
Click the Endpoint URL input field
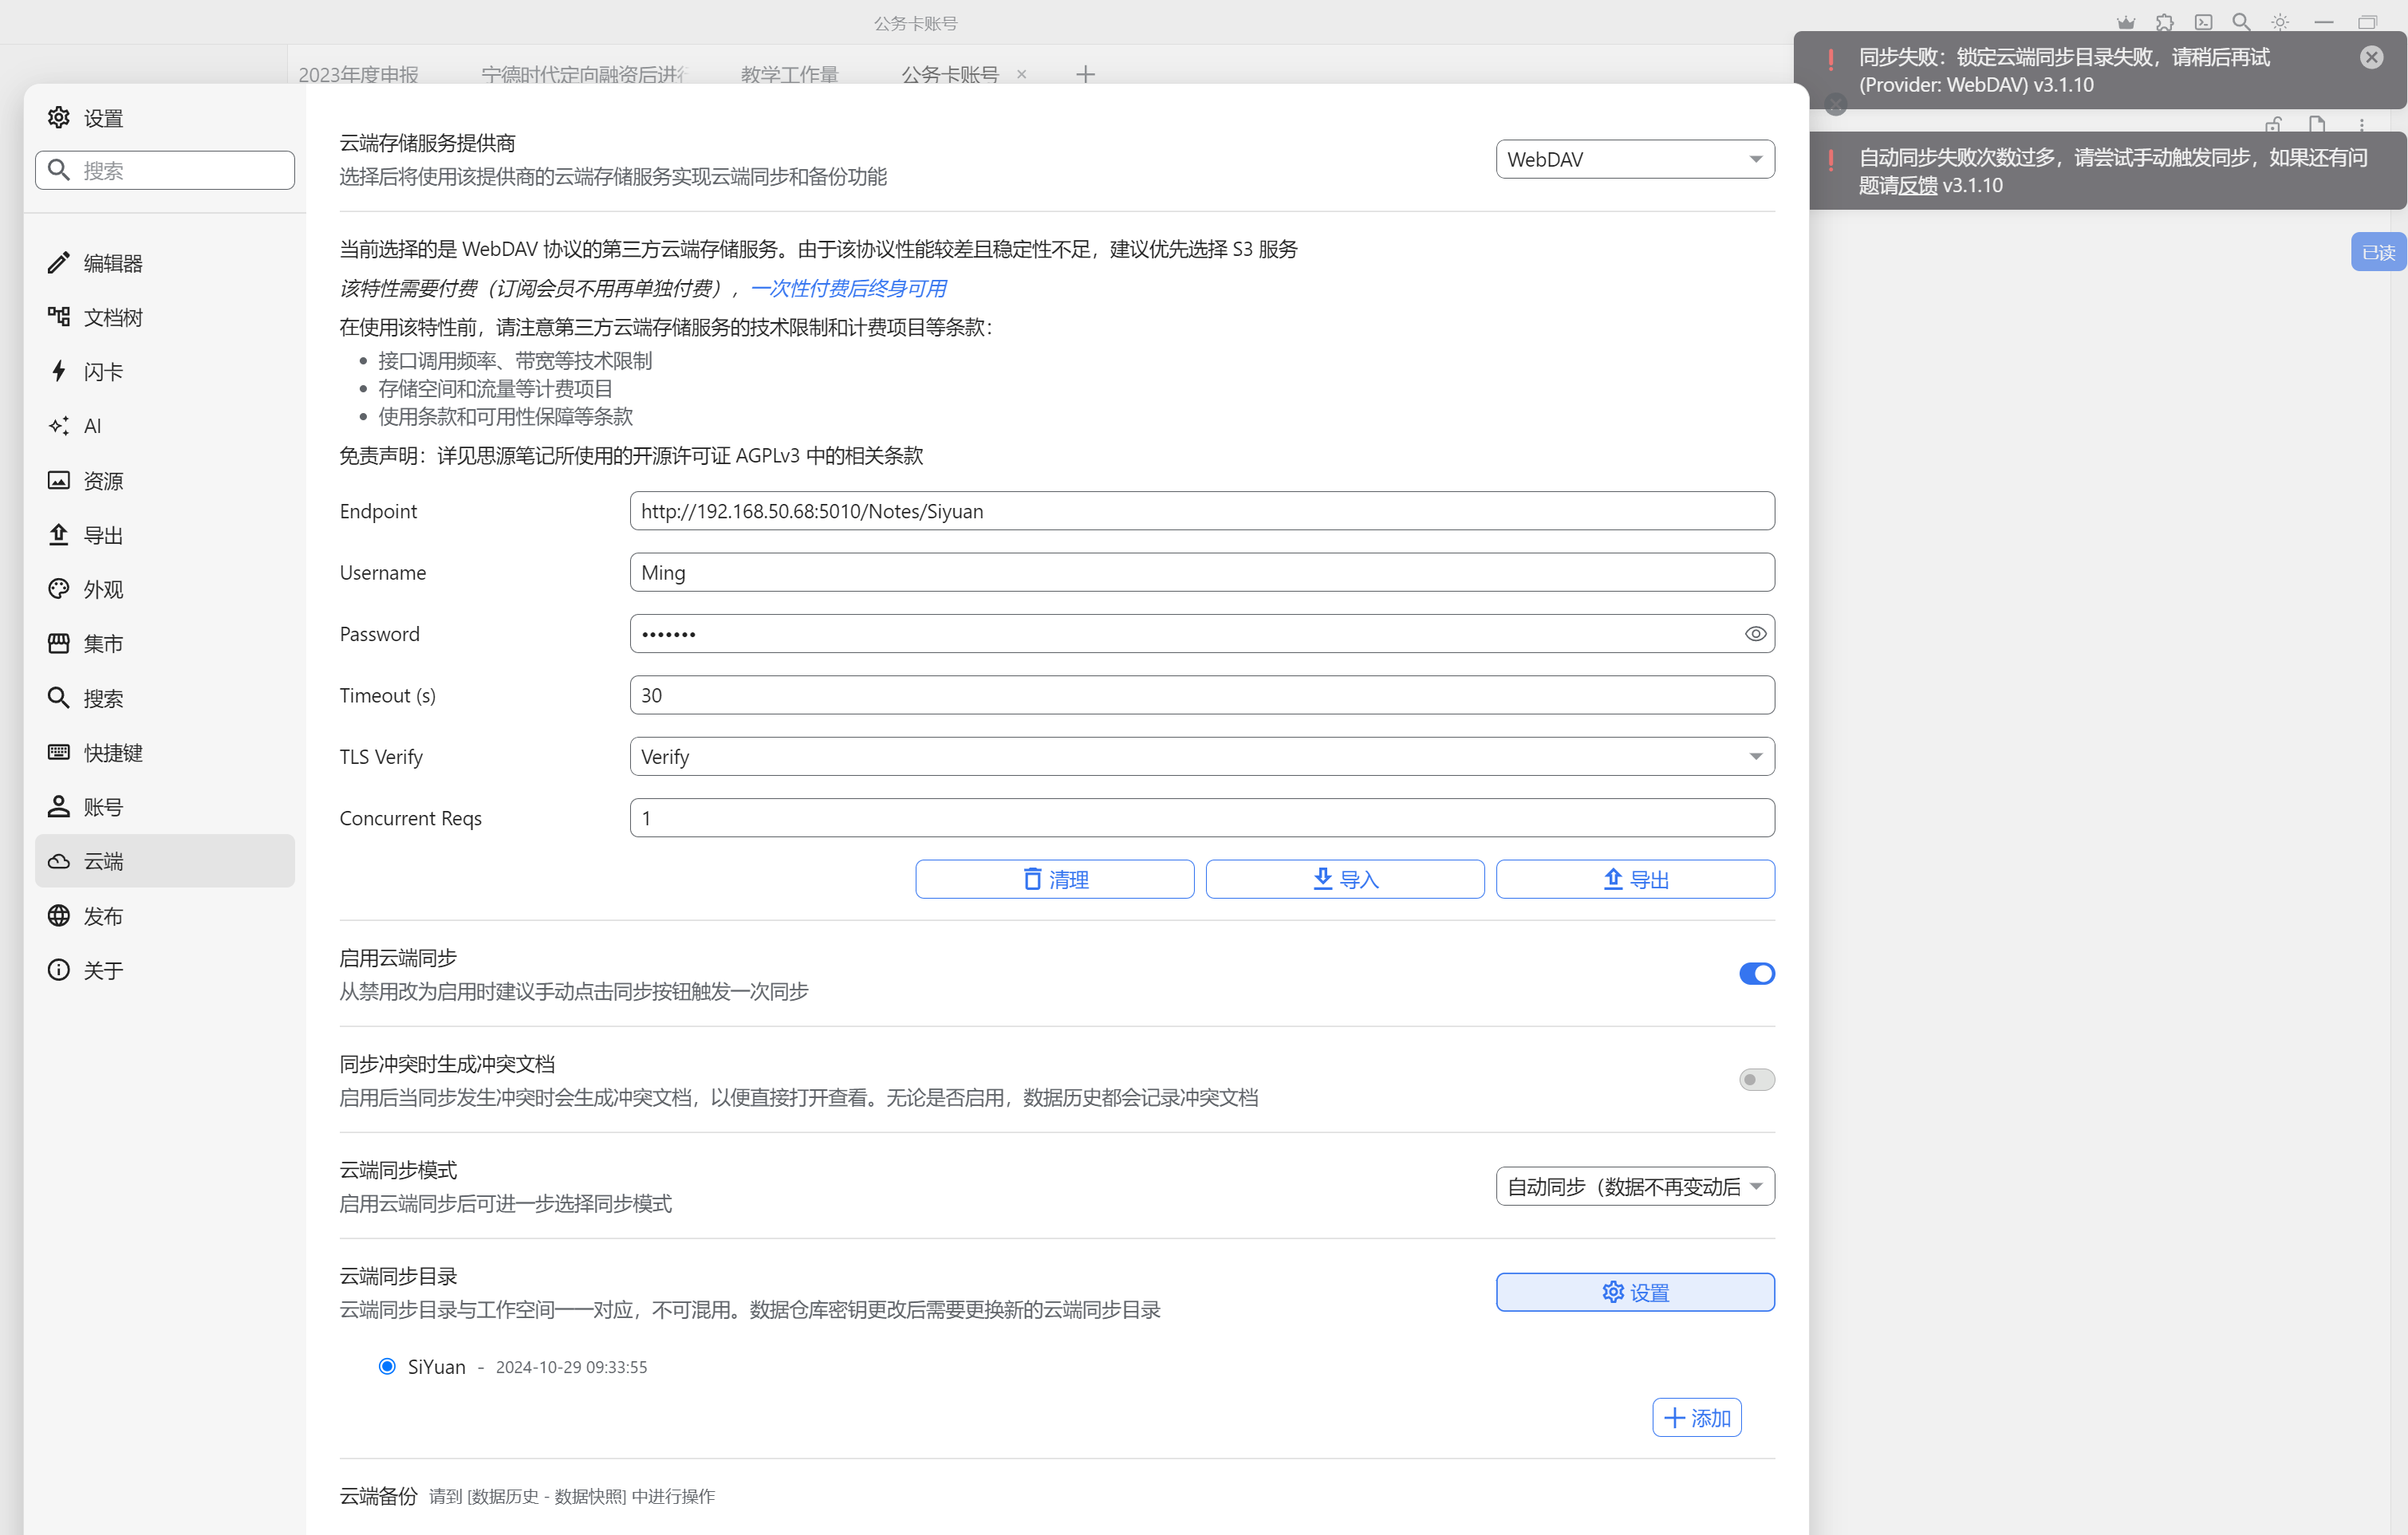tap(1201, 511)
